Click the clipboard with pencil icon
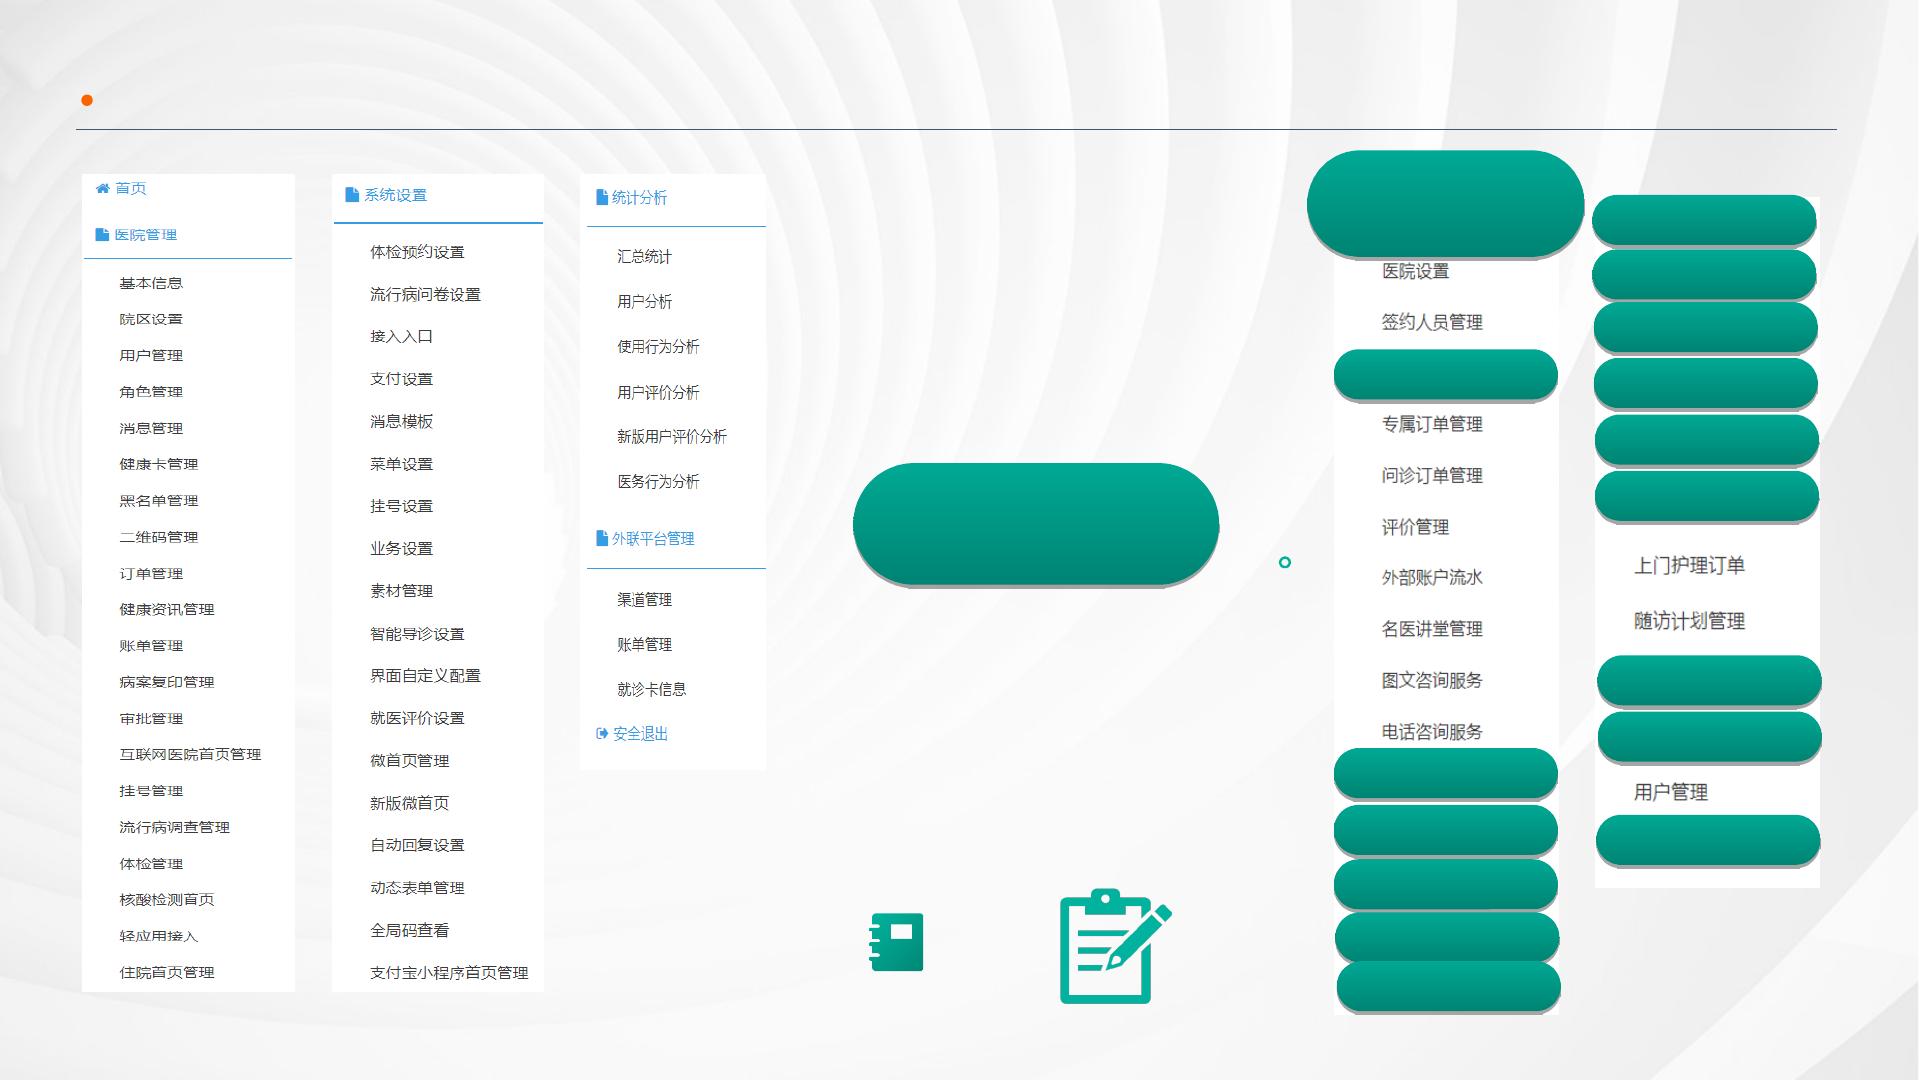Image resolution: width=1920 pixels, height=1080 pixels. click(1113, 946)
